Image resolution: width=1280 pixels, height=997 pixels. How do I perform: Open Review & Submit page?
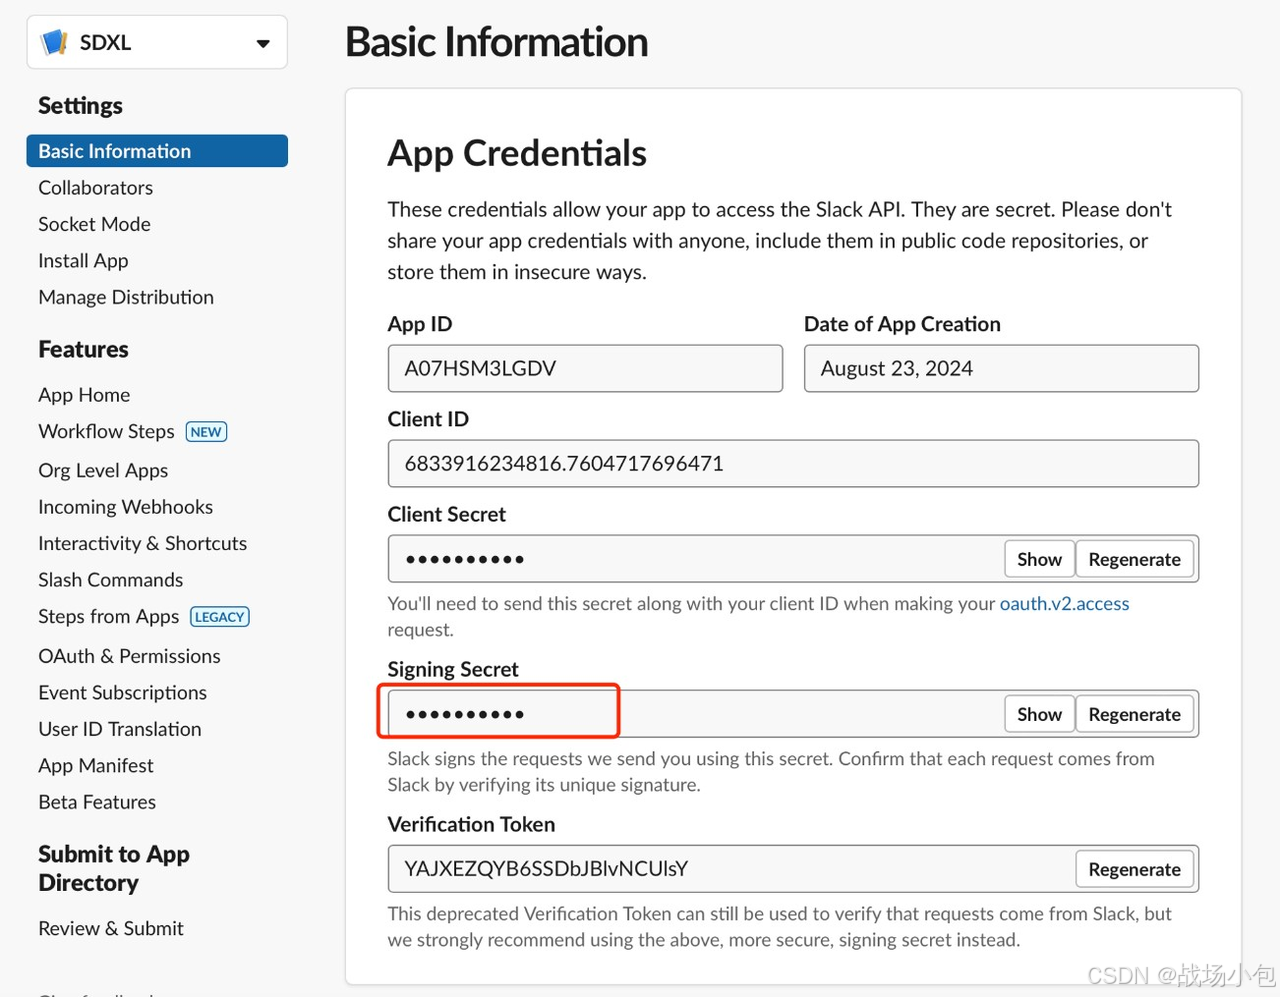[x=111, y=928]
